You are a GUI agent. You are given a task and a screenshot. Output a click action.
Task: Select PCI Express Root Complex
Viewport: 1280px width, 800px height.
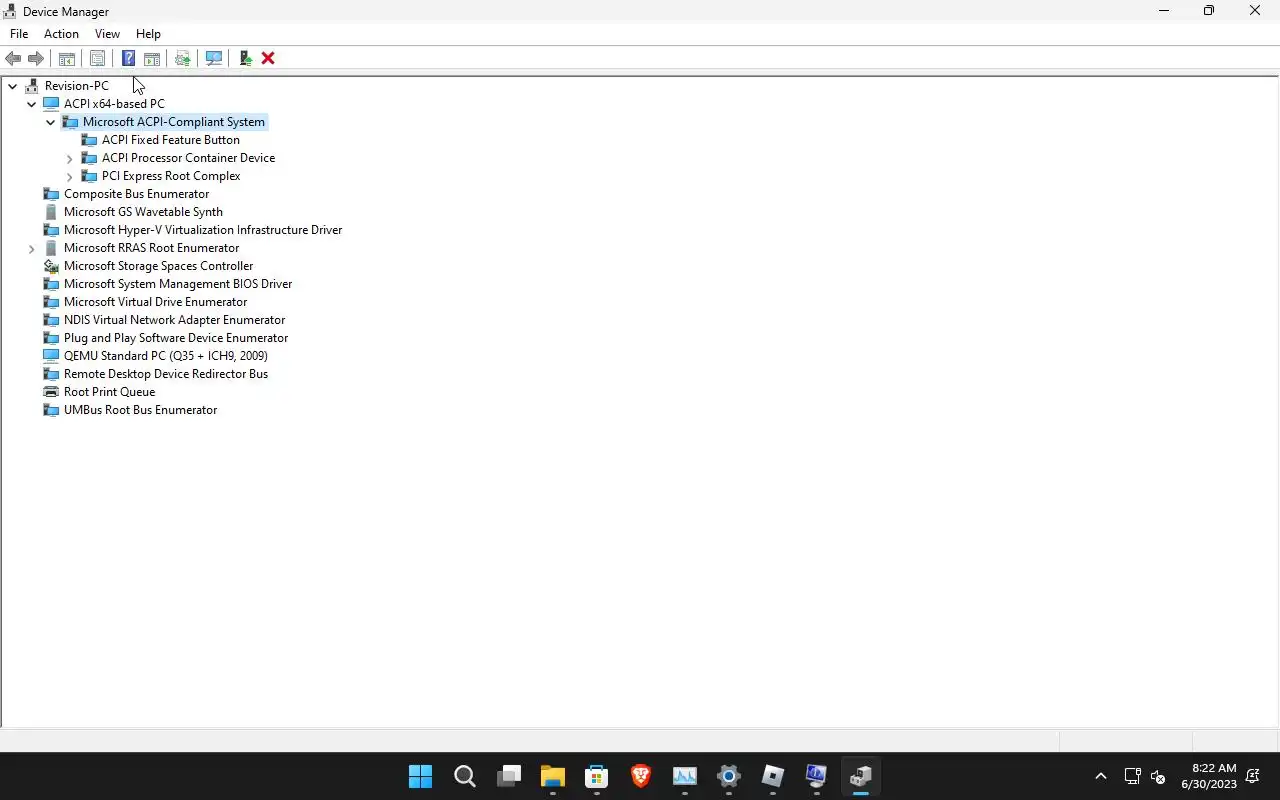[171, 176]
